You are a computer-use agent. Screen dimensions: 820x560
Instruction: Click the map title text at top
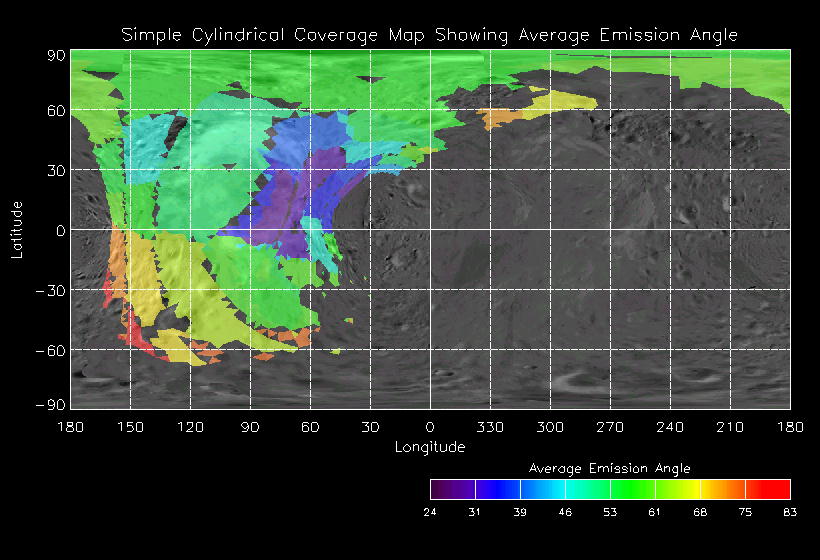429,35
